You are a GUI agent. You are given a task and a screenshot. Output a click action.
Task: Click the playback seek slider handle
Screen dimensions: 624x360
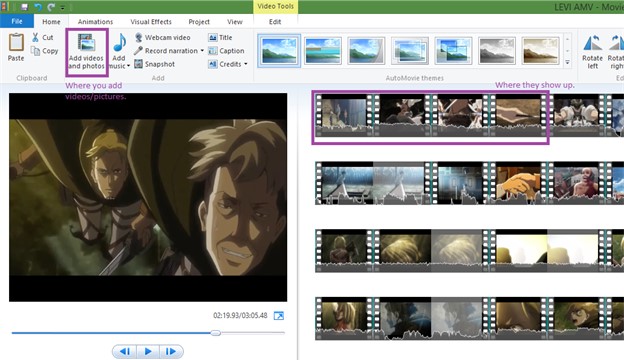click(x=216, y=333)
